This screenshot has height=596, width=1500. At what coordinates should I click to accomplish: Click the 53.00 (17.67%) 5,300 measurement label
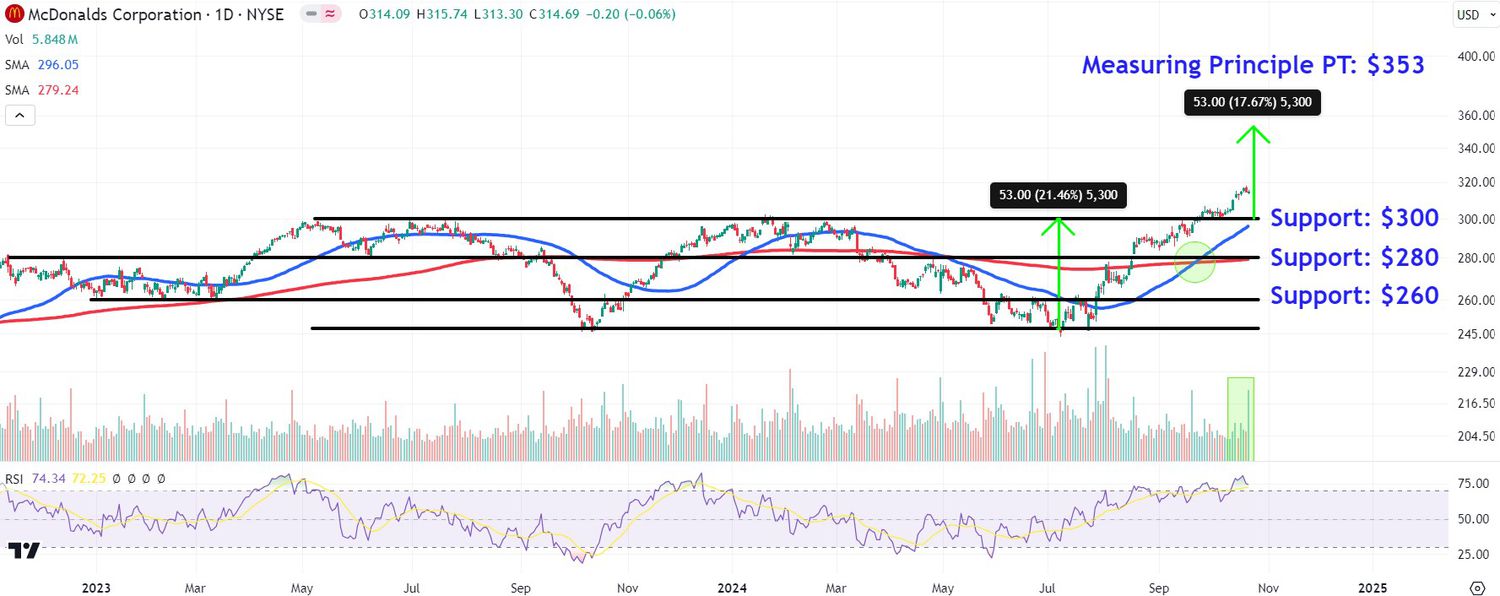coord(1252,102)
